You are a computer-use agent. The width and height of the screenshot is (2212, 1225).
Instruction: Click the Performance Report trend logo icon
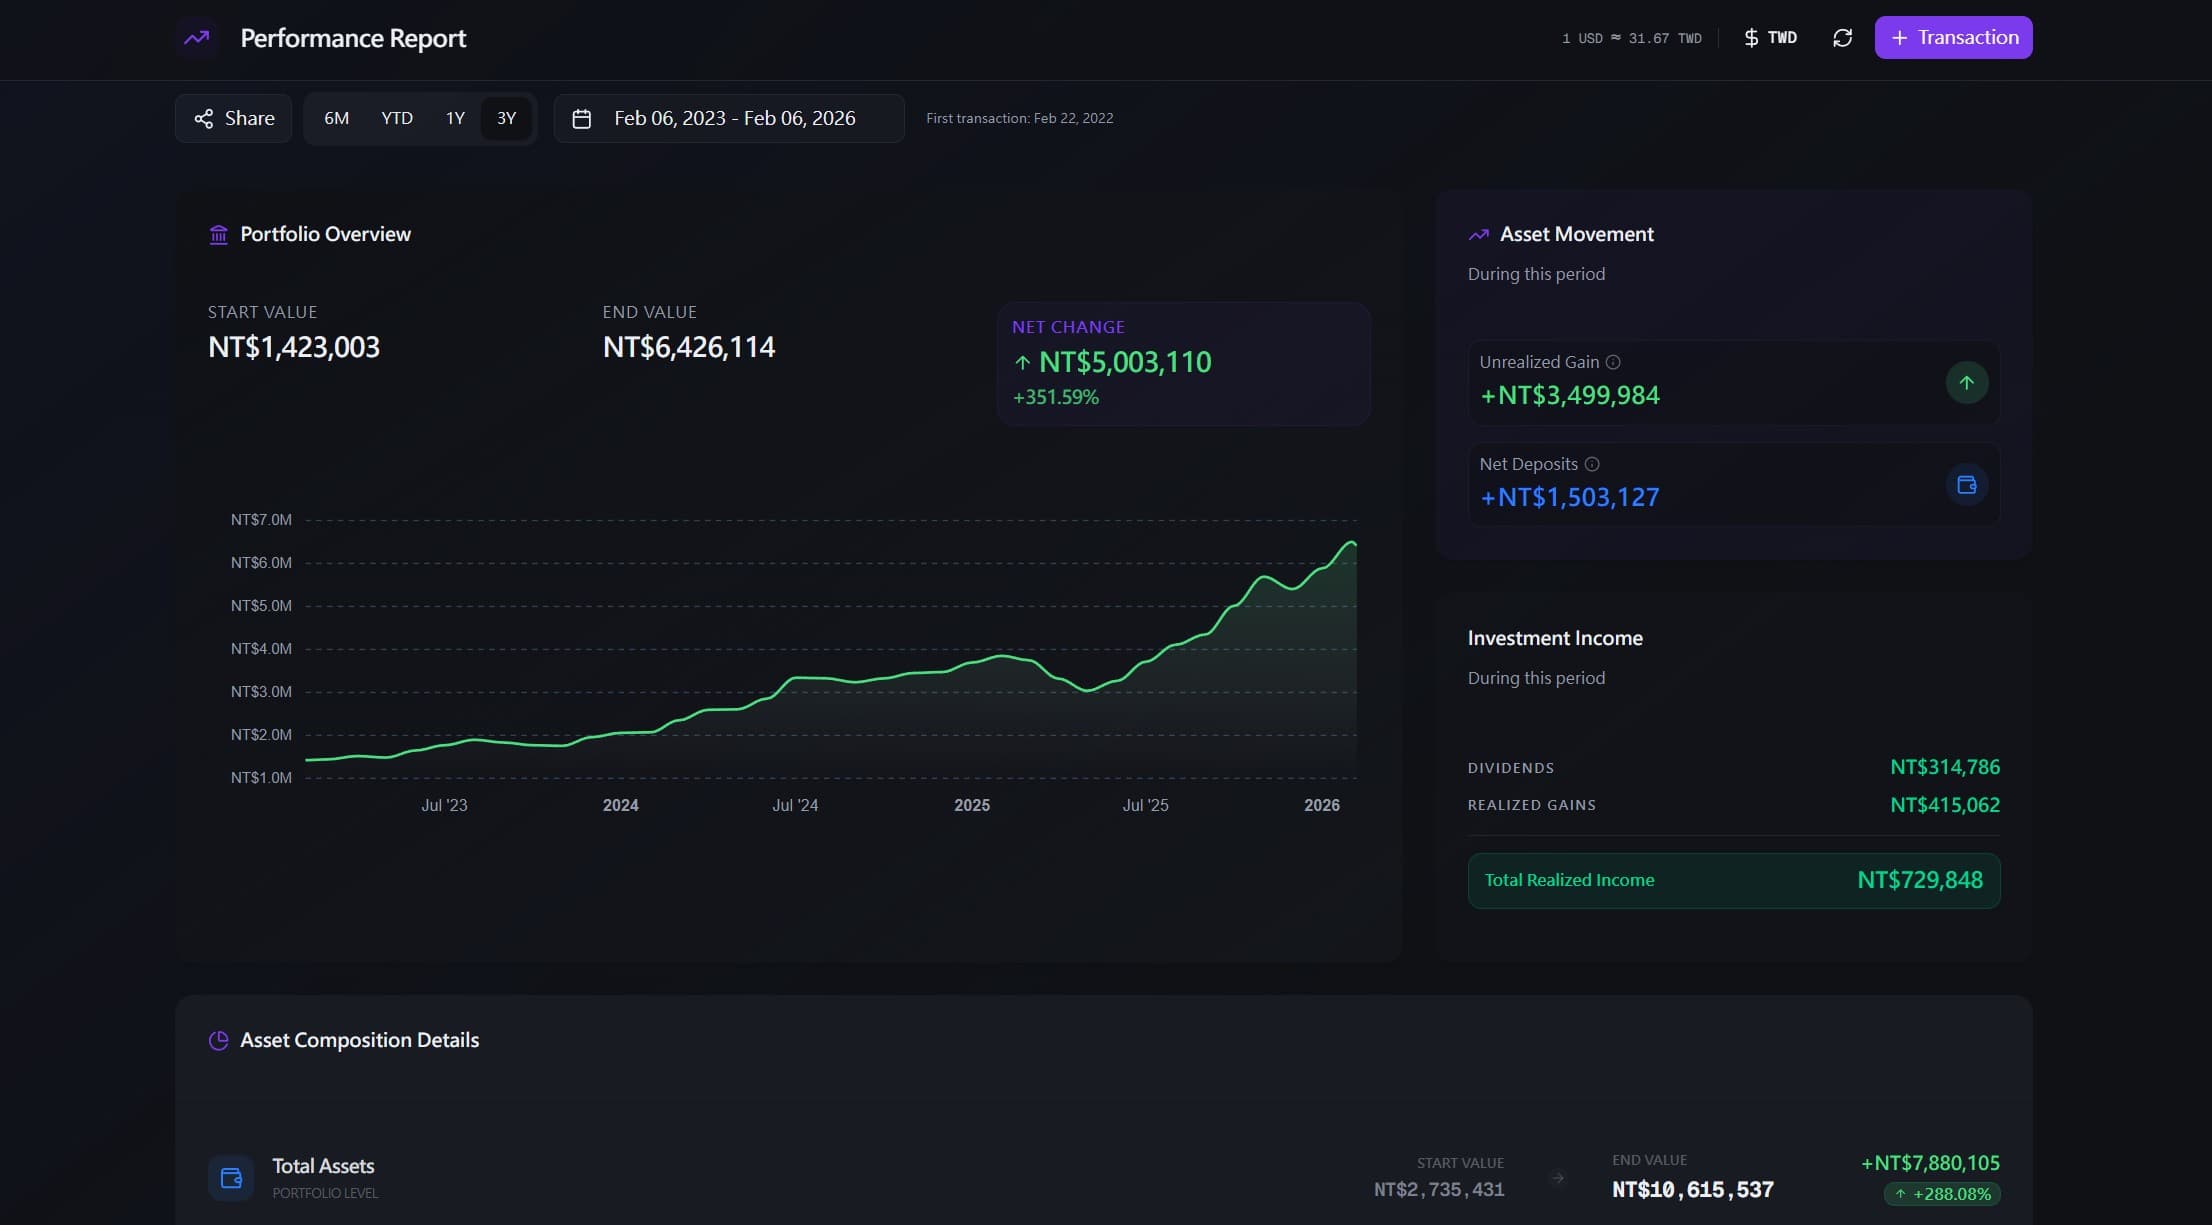tap(197, 38)
